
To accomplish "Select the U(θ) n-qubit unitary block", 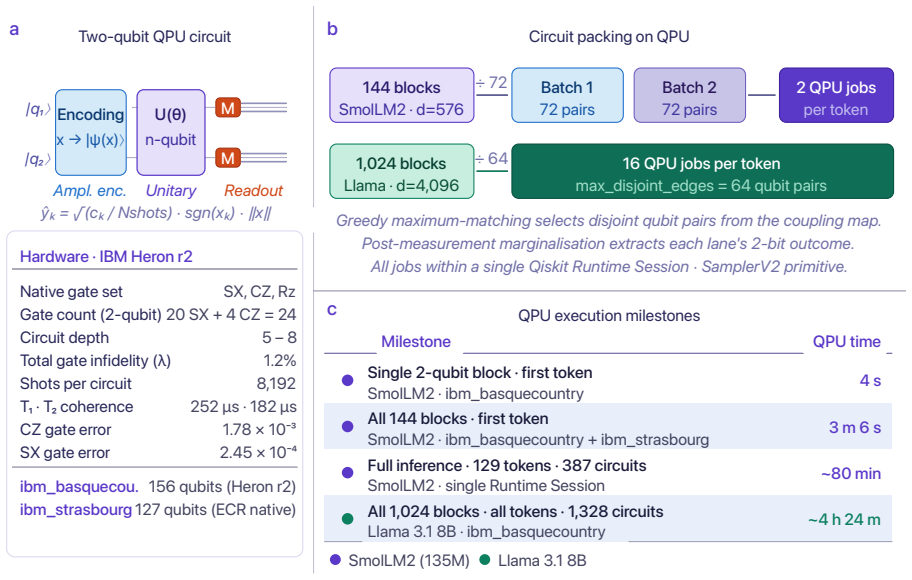I will 171,132.
